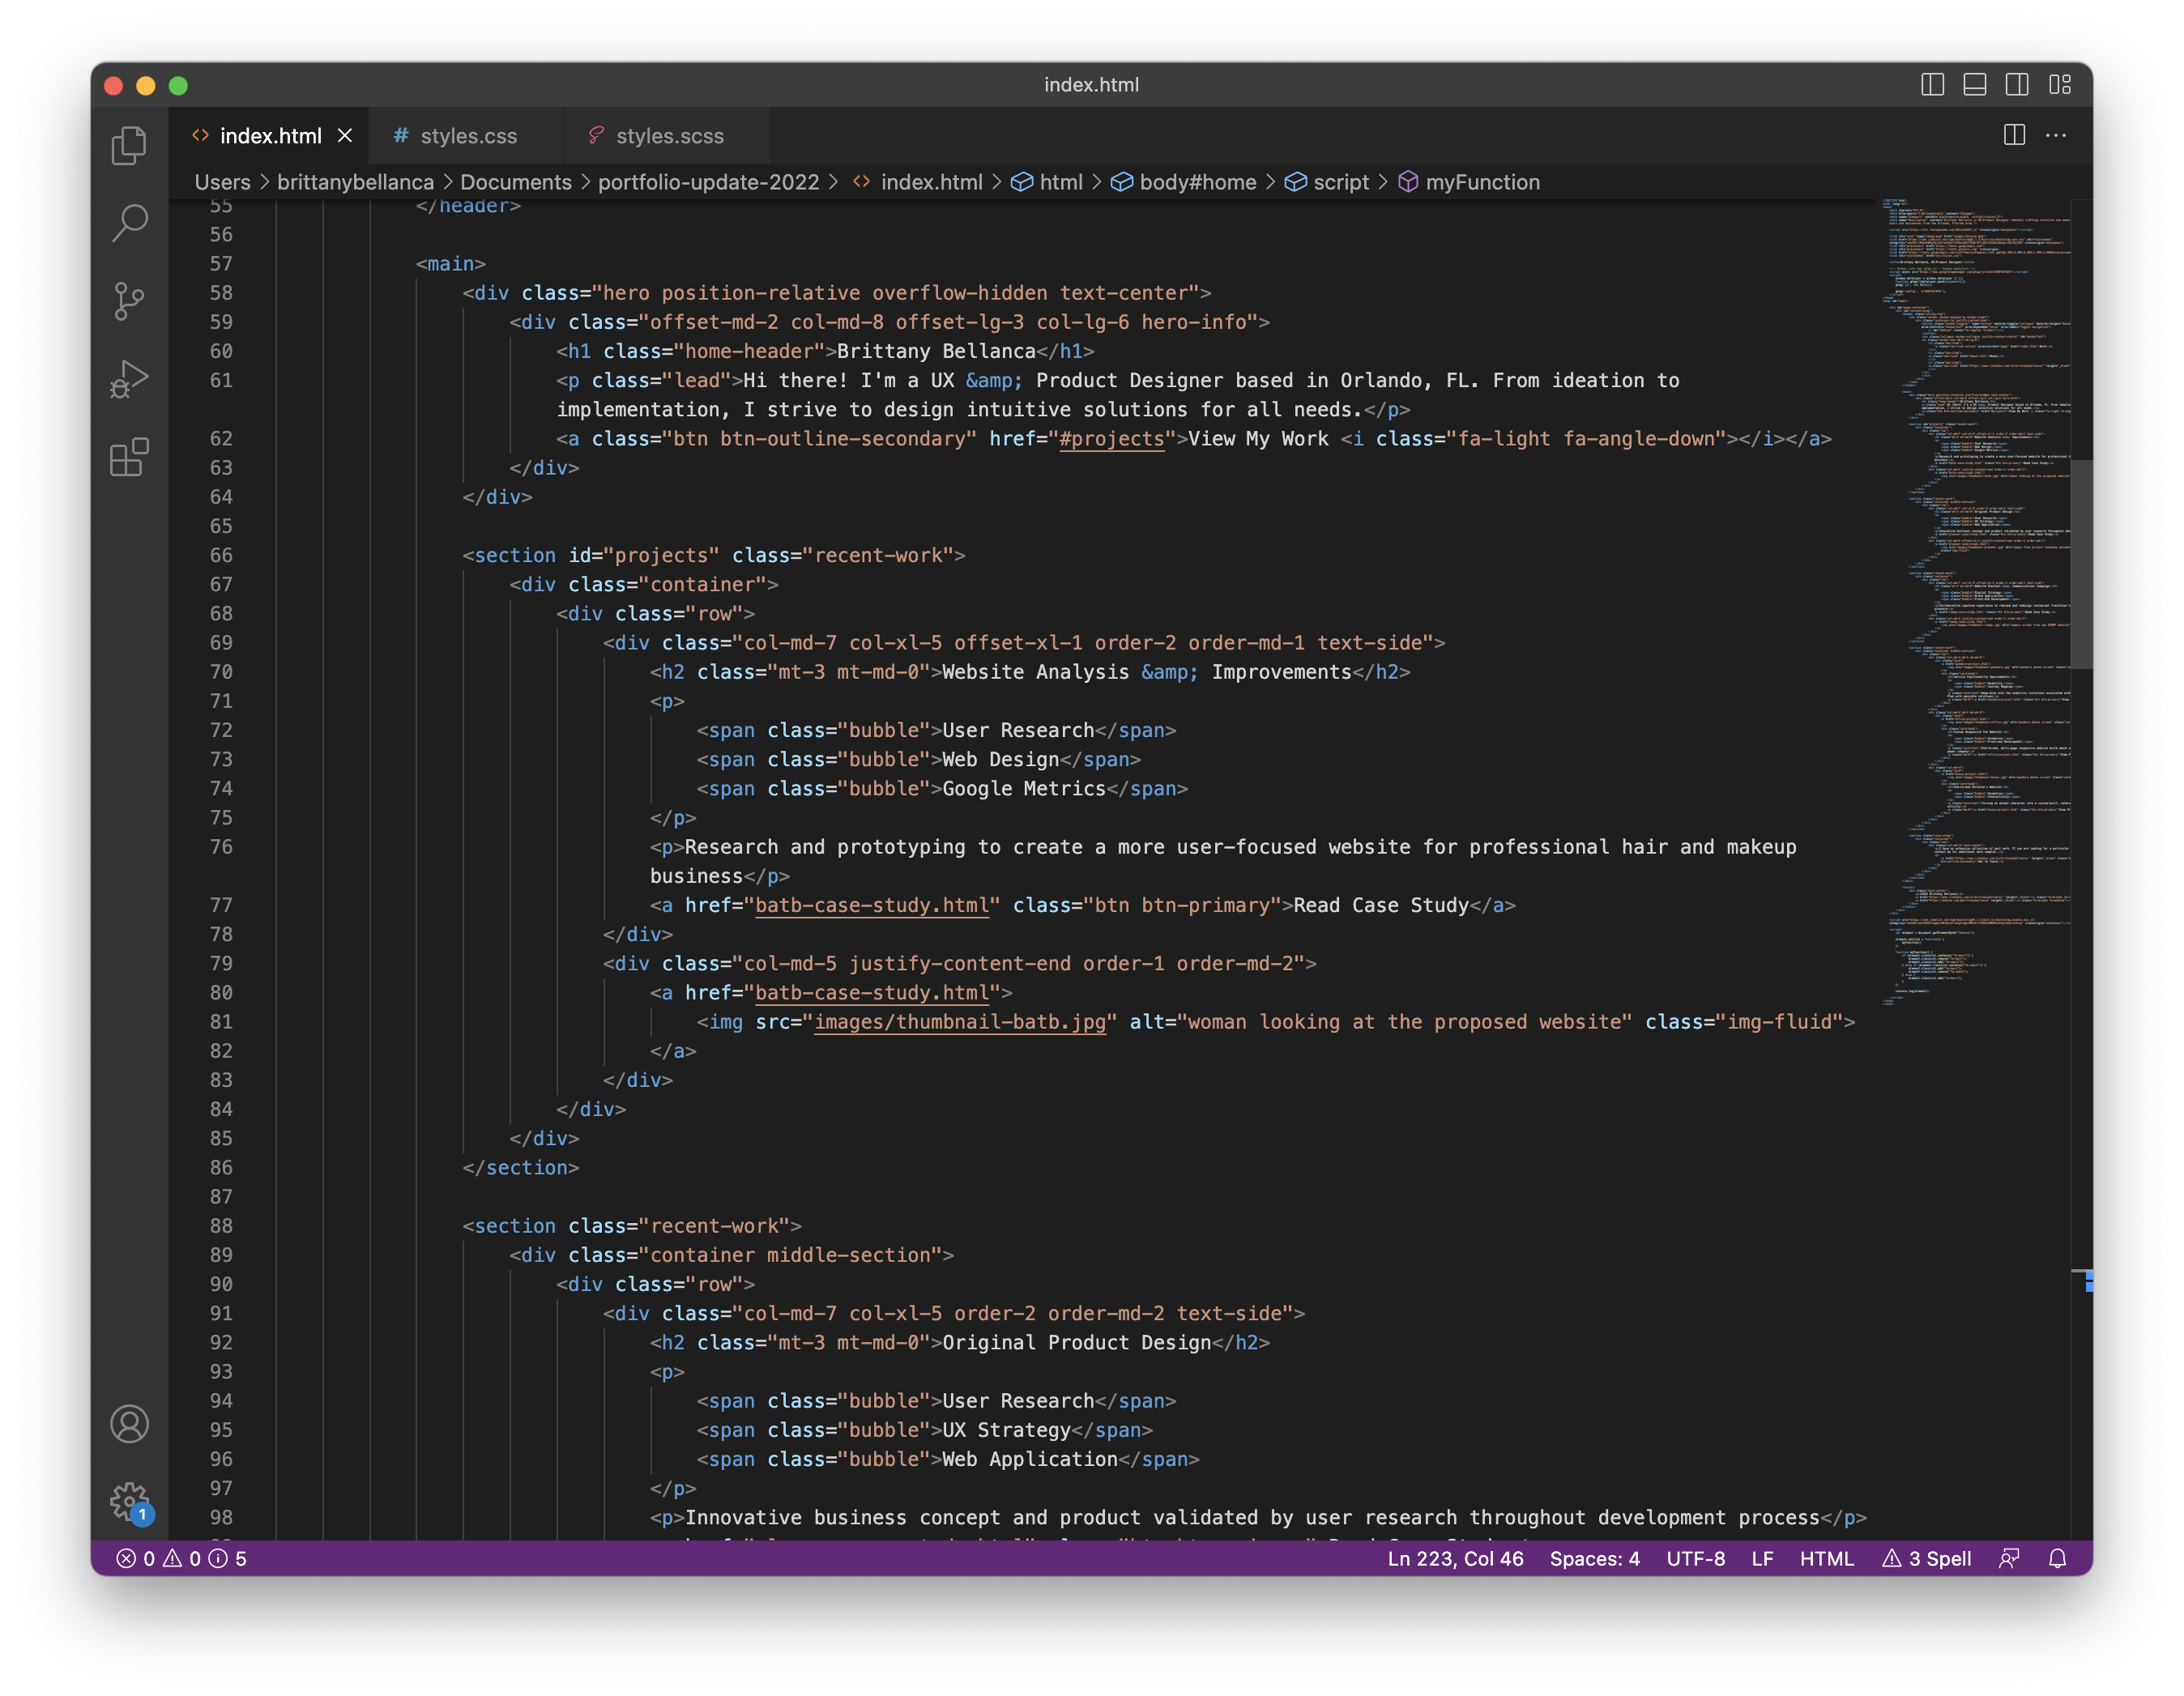
Task: Toggle the bottom panel layout icon
Action: 1974,85
